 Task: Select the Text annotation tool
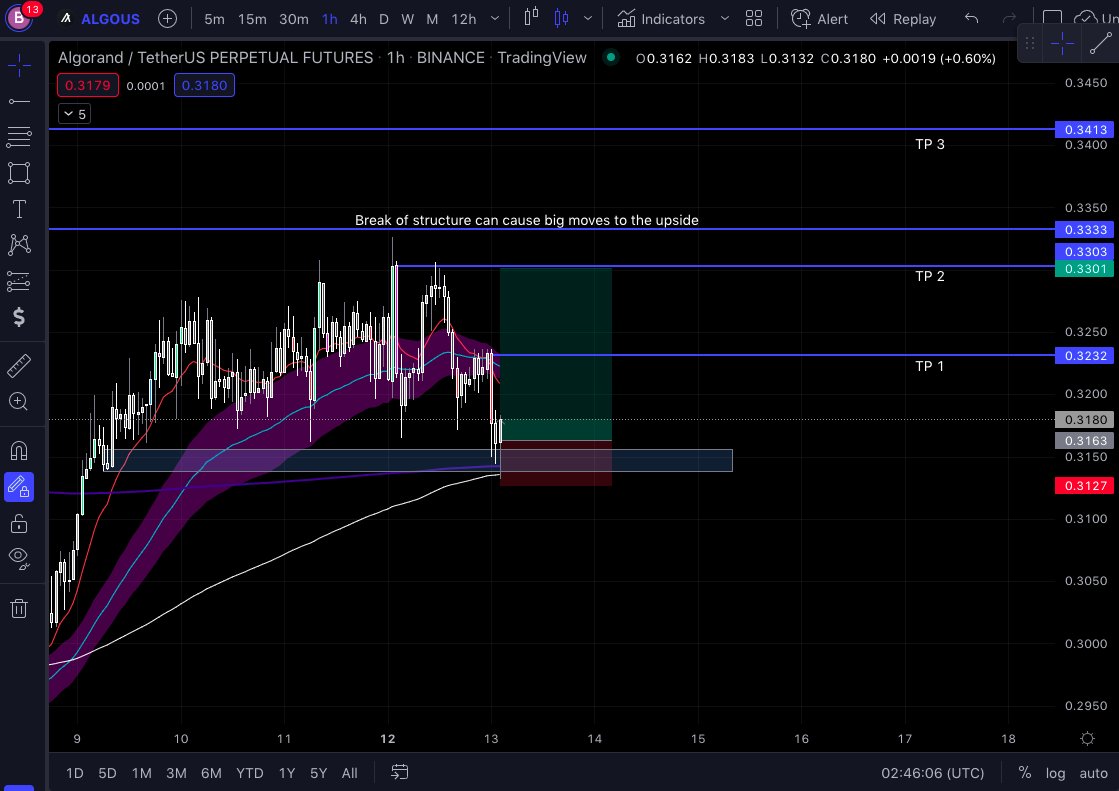pos(19,208)
